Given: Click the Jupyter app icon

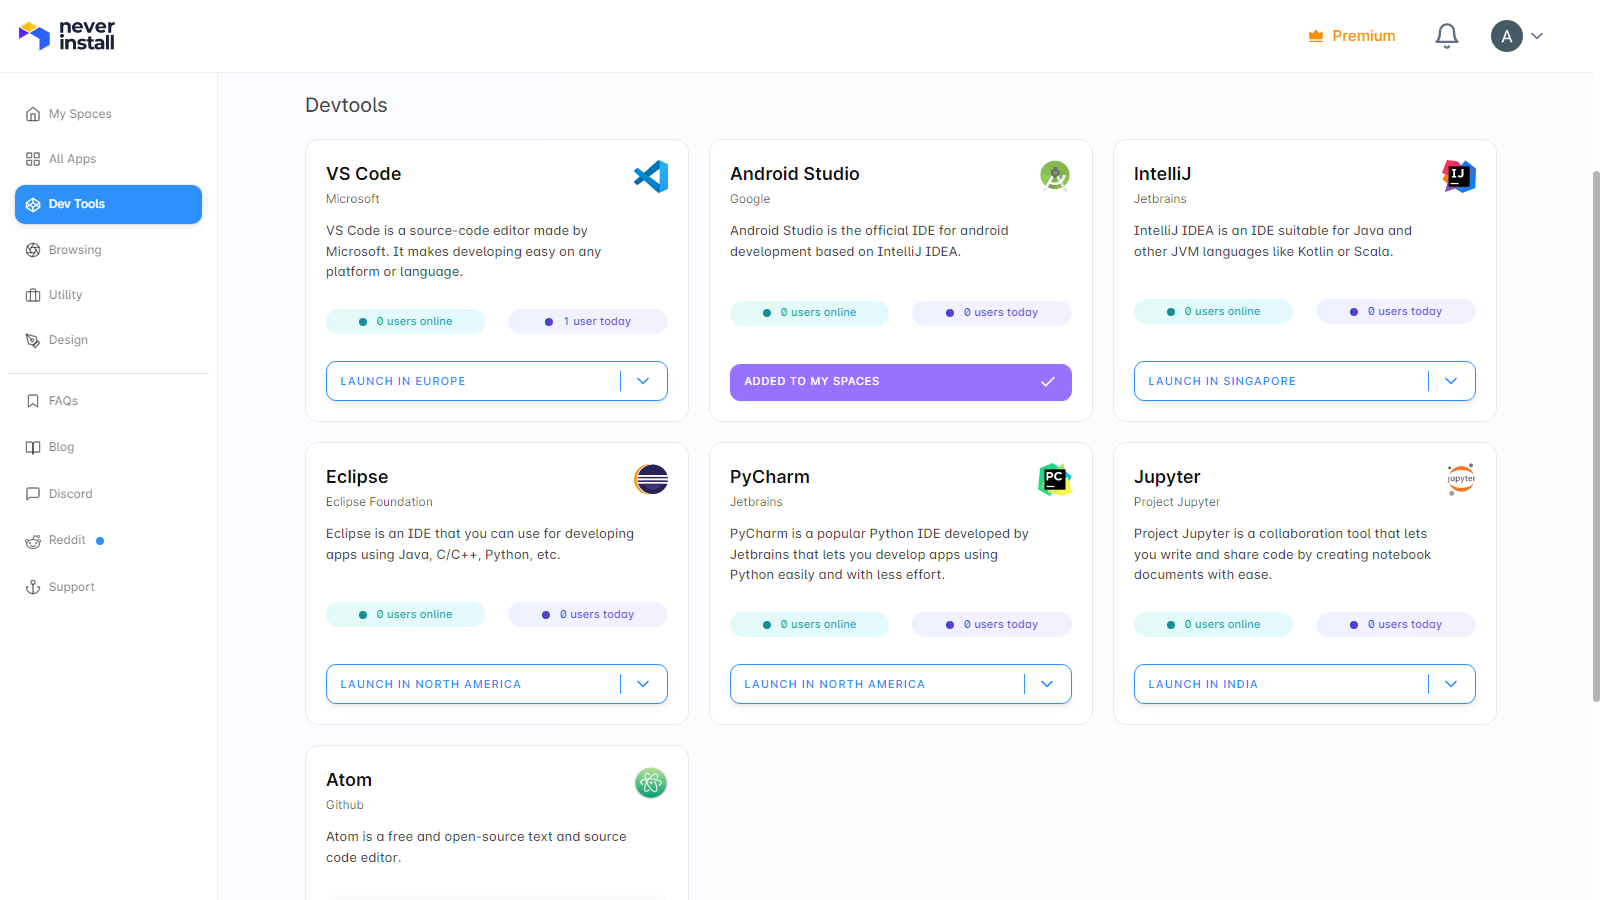Looking at the screenshot, I should click(x=1461, y=480).
